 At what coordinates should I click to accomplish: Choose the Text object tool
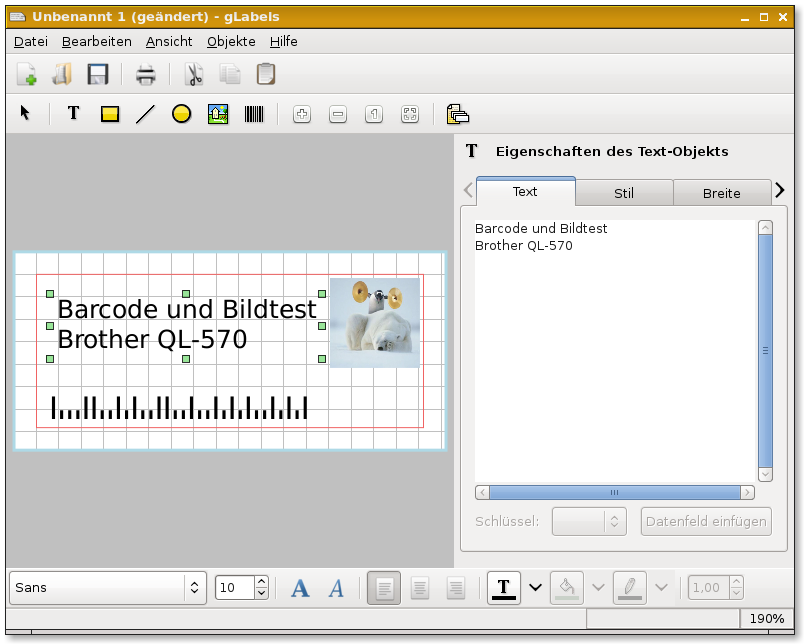[73, 113]
